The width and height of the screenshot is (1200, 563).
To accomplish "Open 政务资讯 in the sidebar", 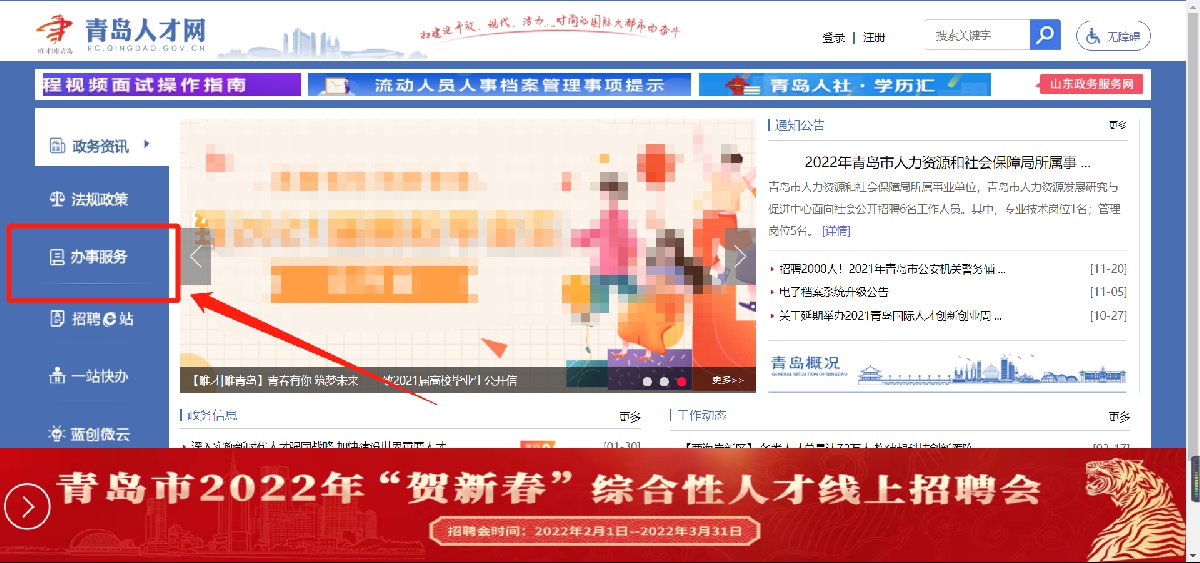I will pos(101,146).
